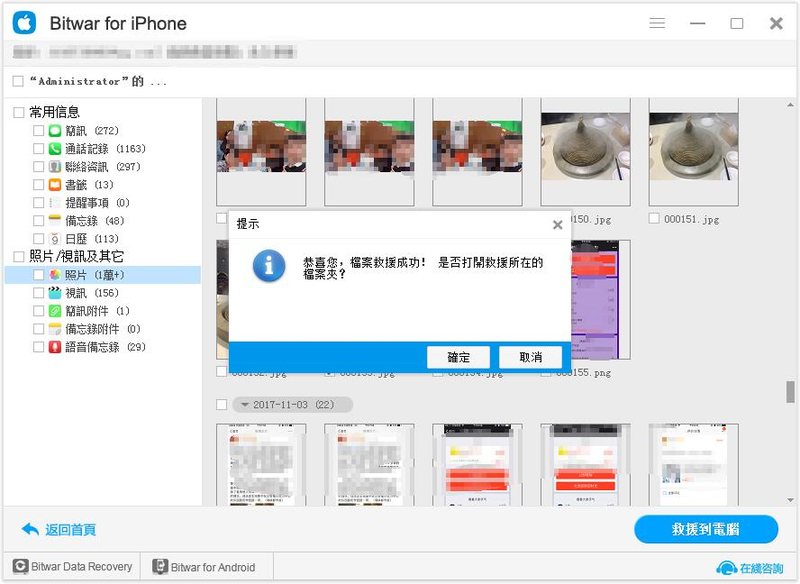This screenshot has height=584, width=800.
Task: Click the Bitwar for Android icon
Action: (160, 567)
